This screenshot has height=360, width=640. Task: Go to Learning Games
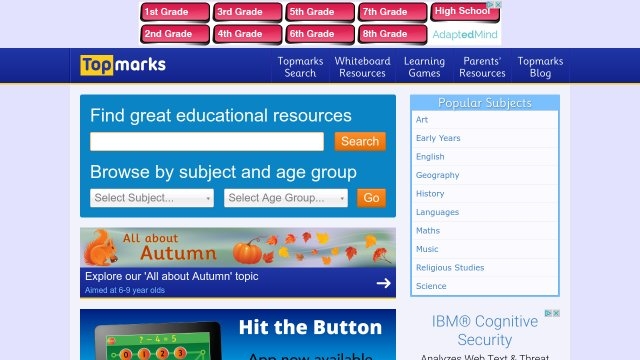coord(424,67)
